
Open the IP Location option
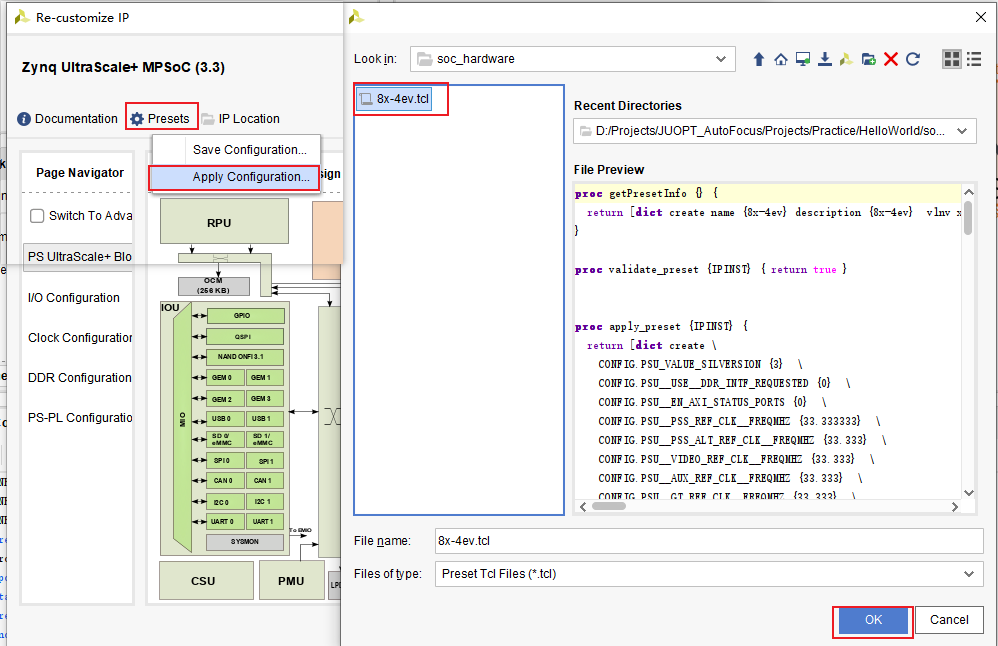[241, 118]
